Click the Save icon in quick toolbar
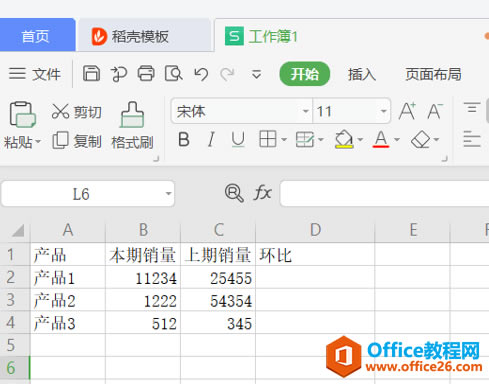The image size is (489, 384). pyautogui.click(x=91, y=74)
